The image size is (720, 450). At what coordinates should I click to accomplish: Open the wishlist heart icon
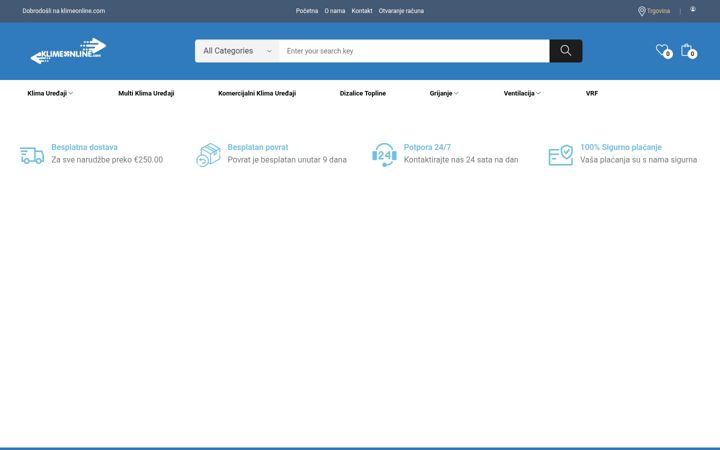tap(664, 51)
